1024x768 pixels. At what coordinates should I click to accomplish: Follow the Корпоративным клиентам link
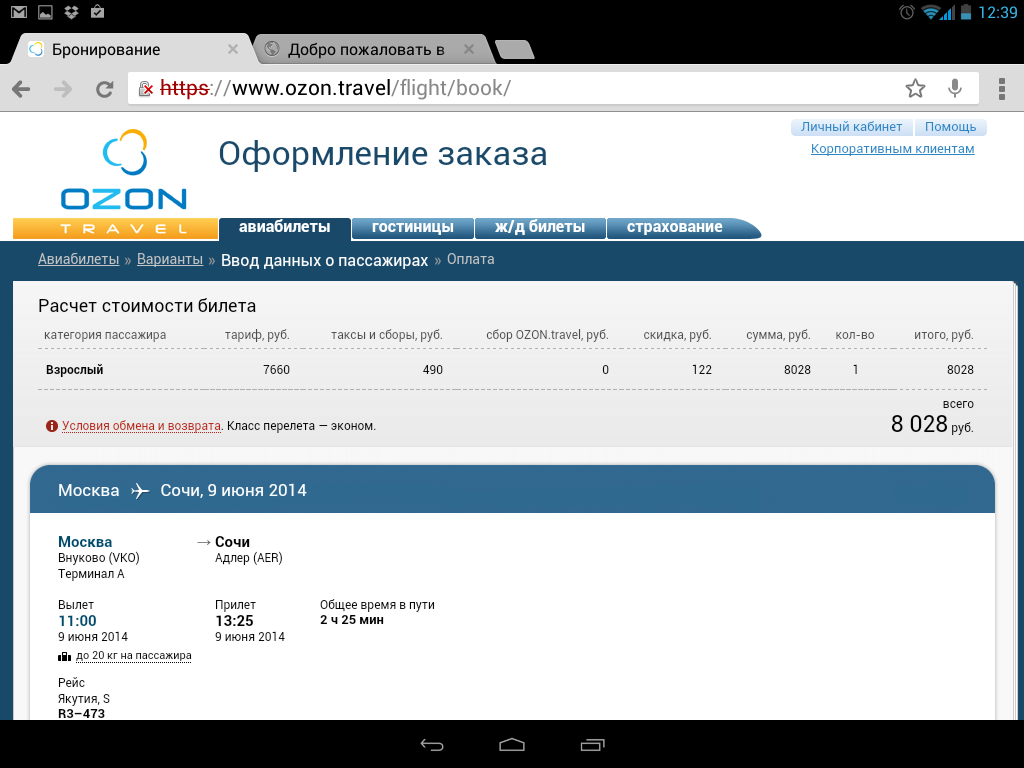(892, 149)
